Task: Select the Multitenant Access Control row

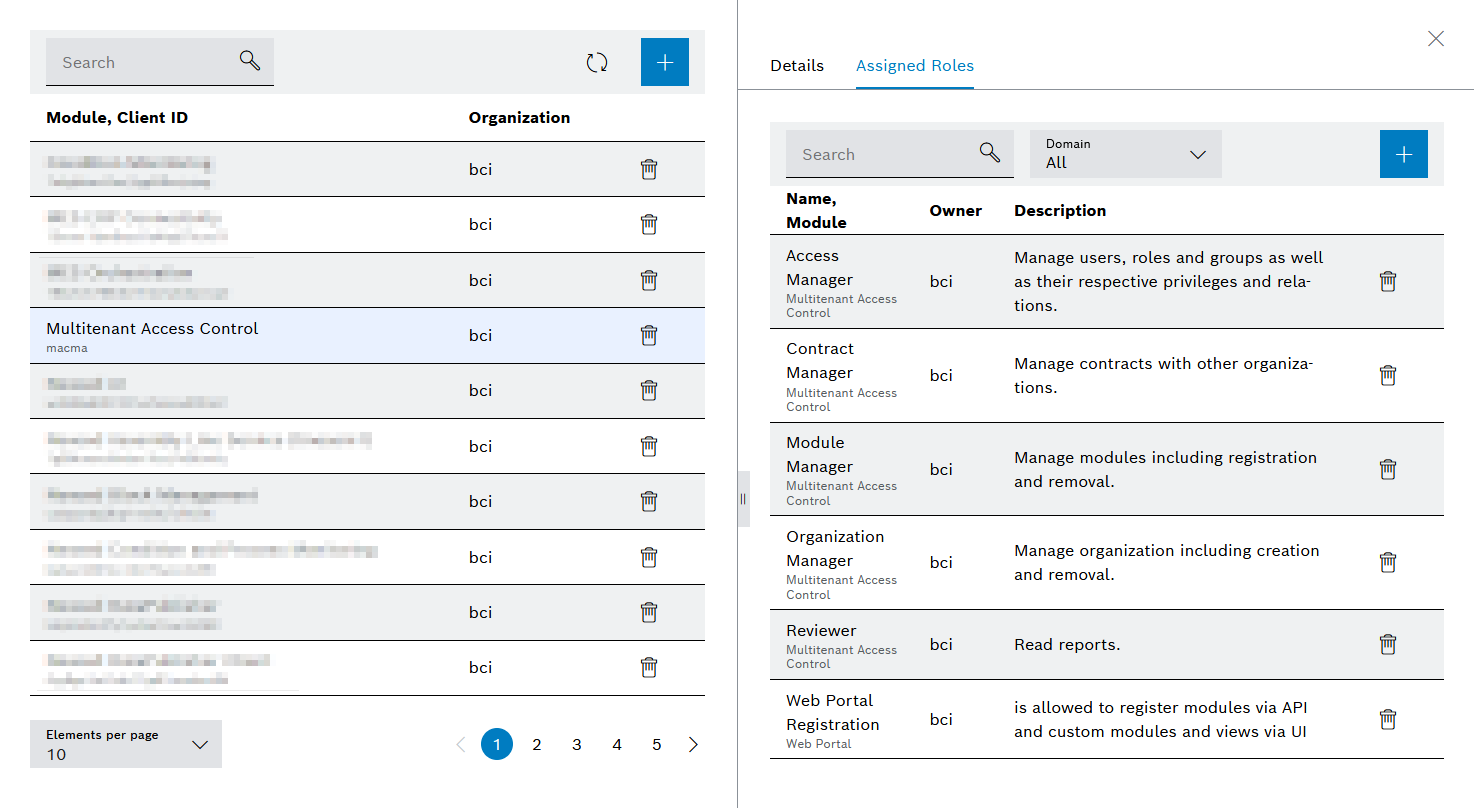Action: point(250,335)
